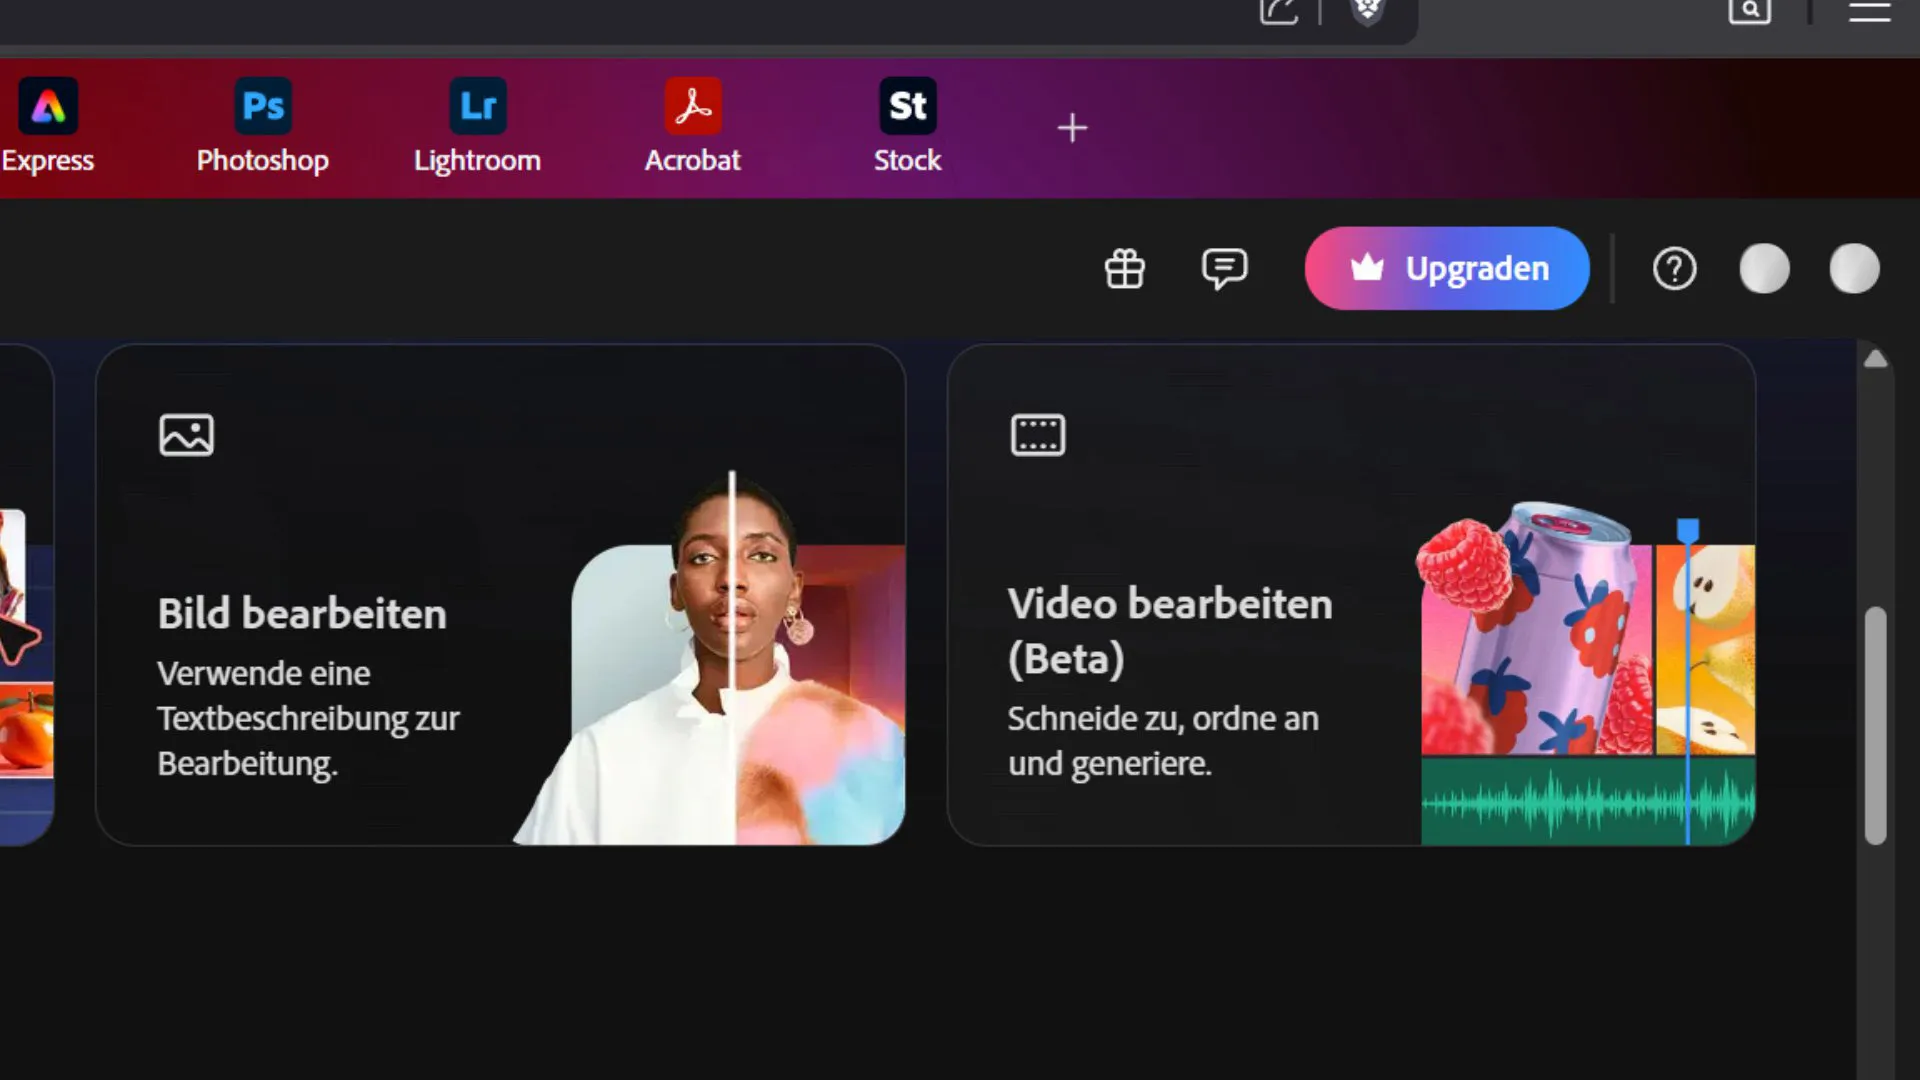Open the Video bearbeiten (Beta) heading

point(1170,631)
